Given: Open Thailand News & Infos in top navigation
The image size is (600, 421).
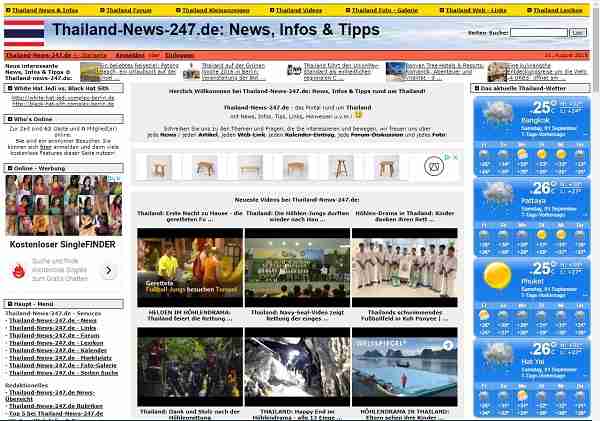Looking at the screenshot, I should tap(45, 10).
